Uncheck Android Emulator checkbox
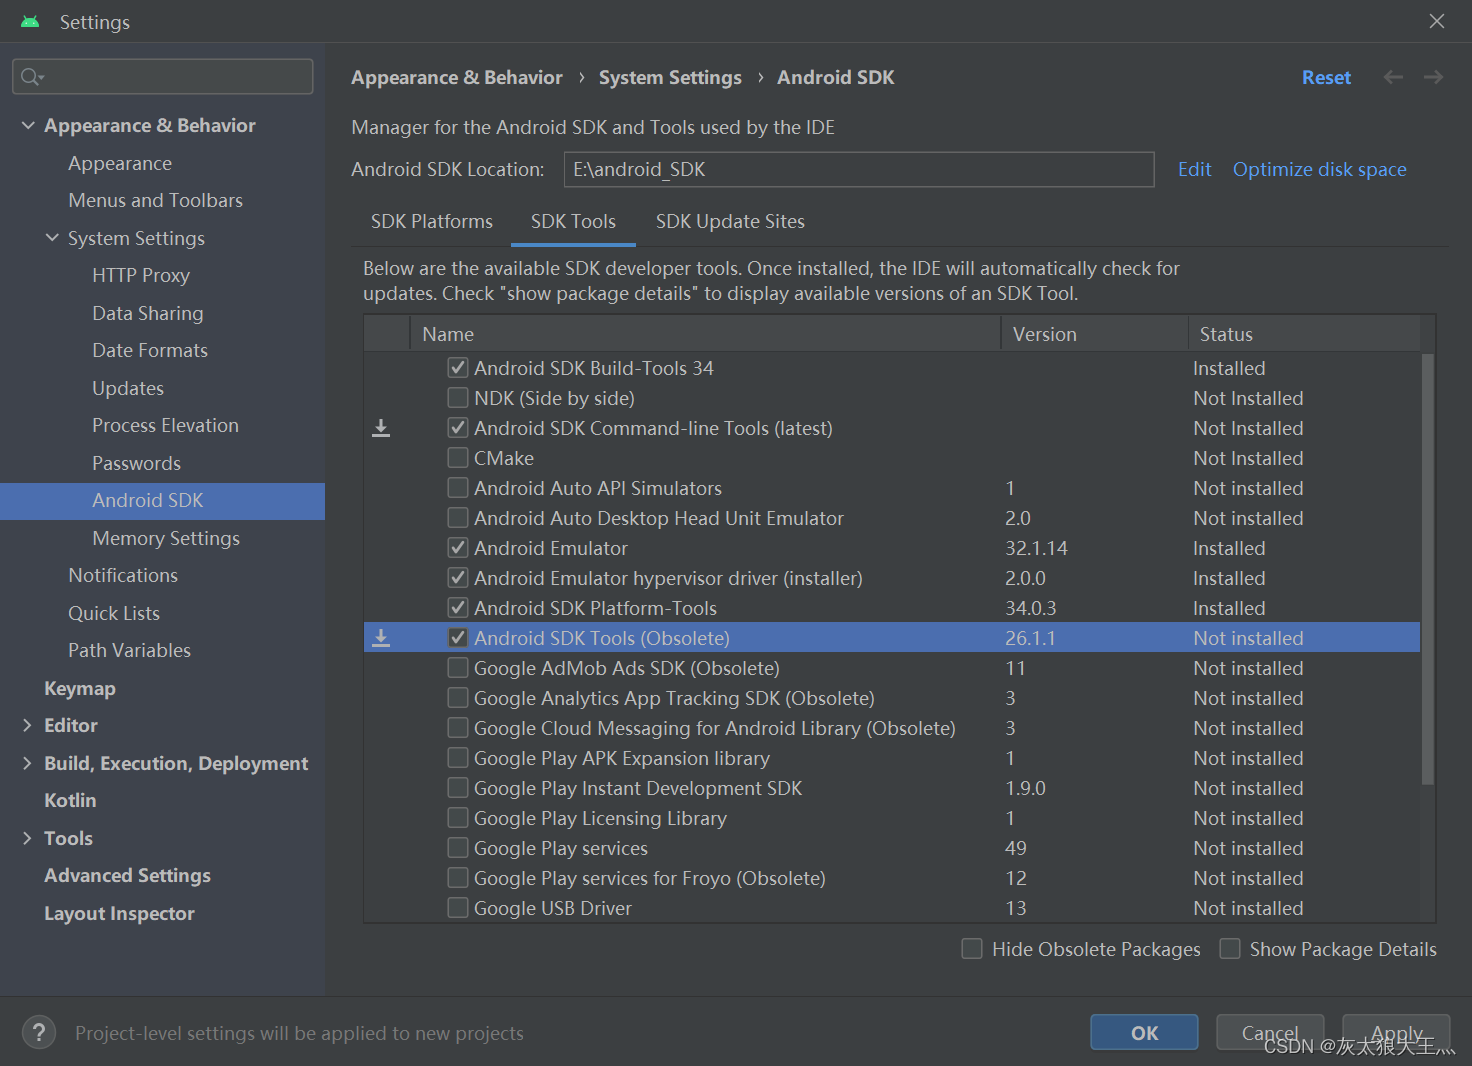The height and width of the screenshot is (1066, 1472). coord(458,548)
